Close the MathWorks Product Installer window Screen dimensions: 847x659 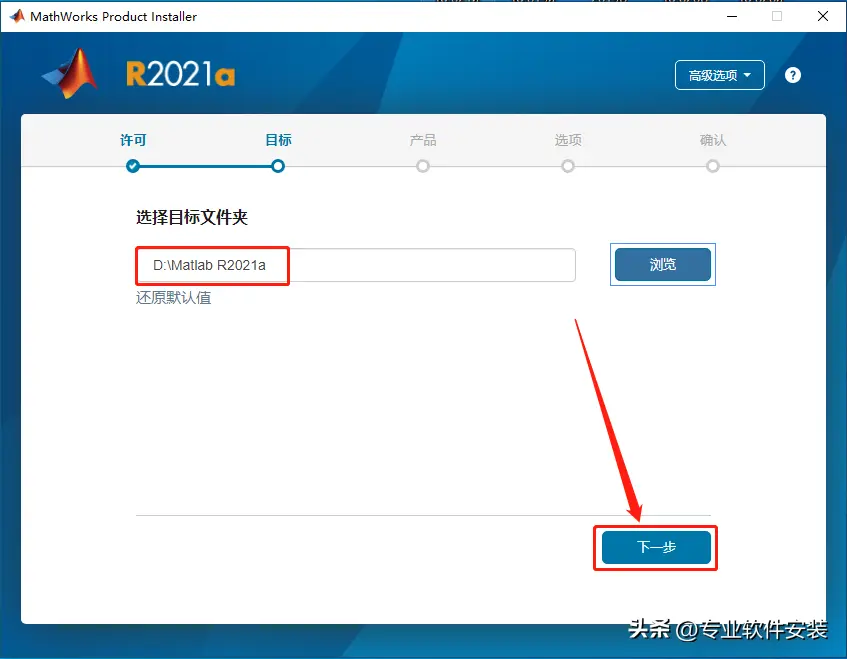point(823,16)
